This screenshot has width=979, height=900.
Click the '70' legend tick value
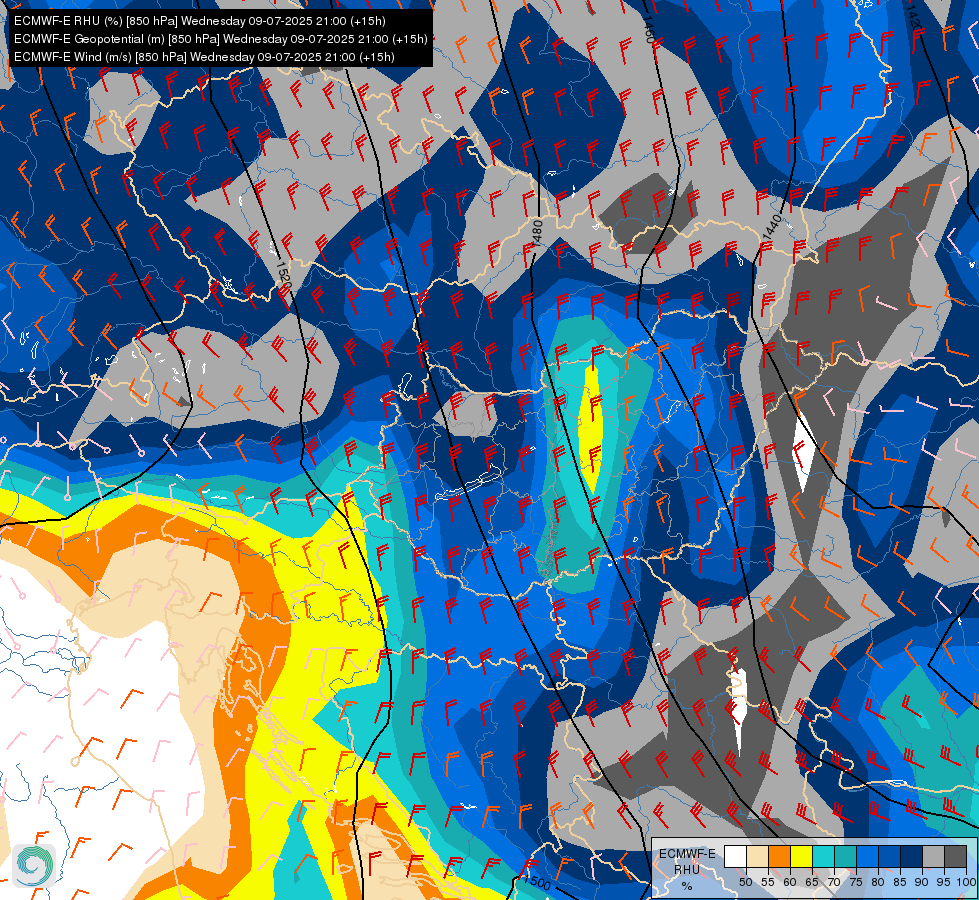click(834, 882)
